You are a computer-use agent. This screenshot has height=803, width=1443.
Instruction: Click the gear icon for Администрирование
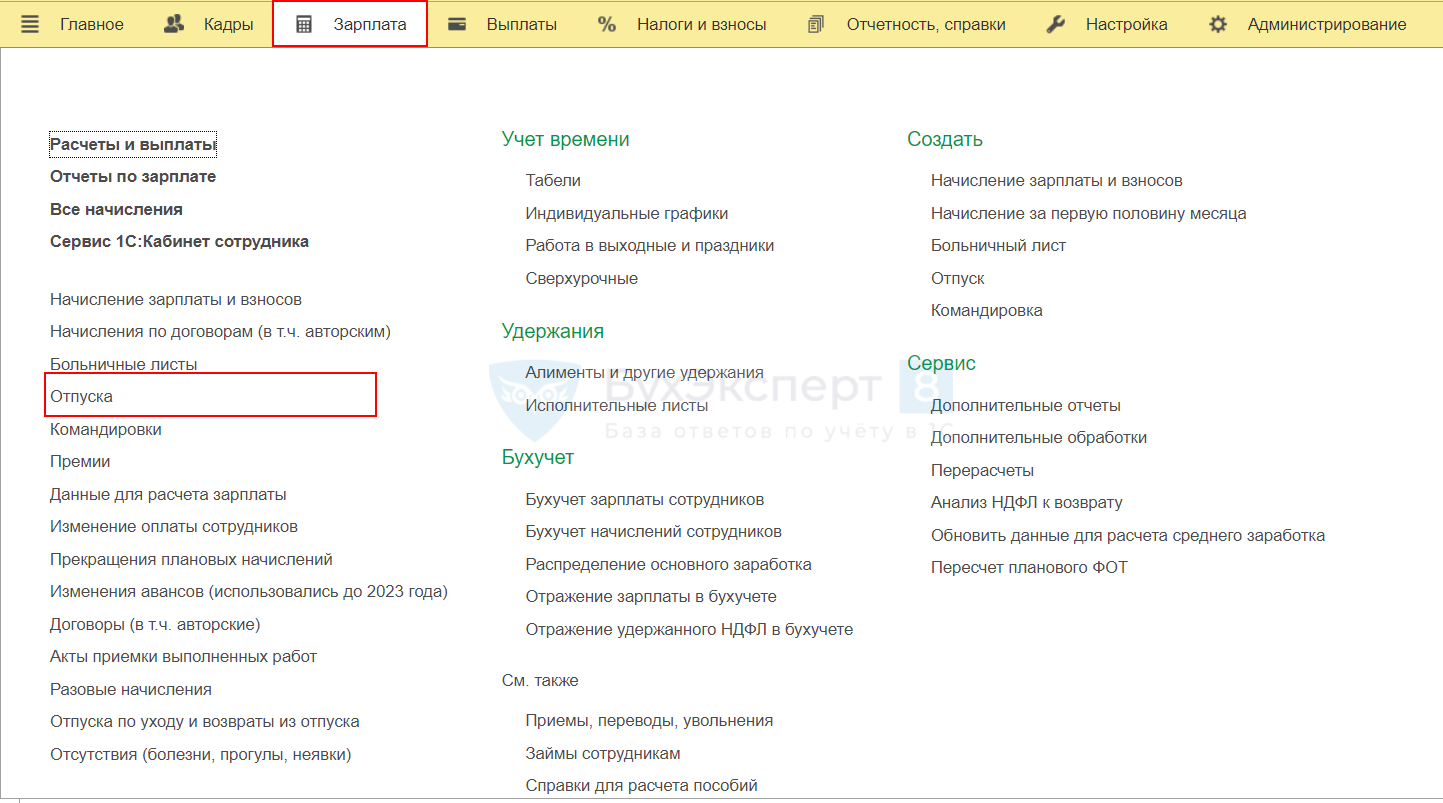(x=1217, y=24)
